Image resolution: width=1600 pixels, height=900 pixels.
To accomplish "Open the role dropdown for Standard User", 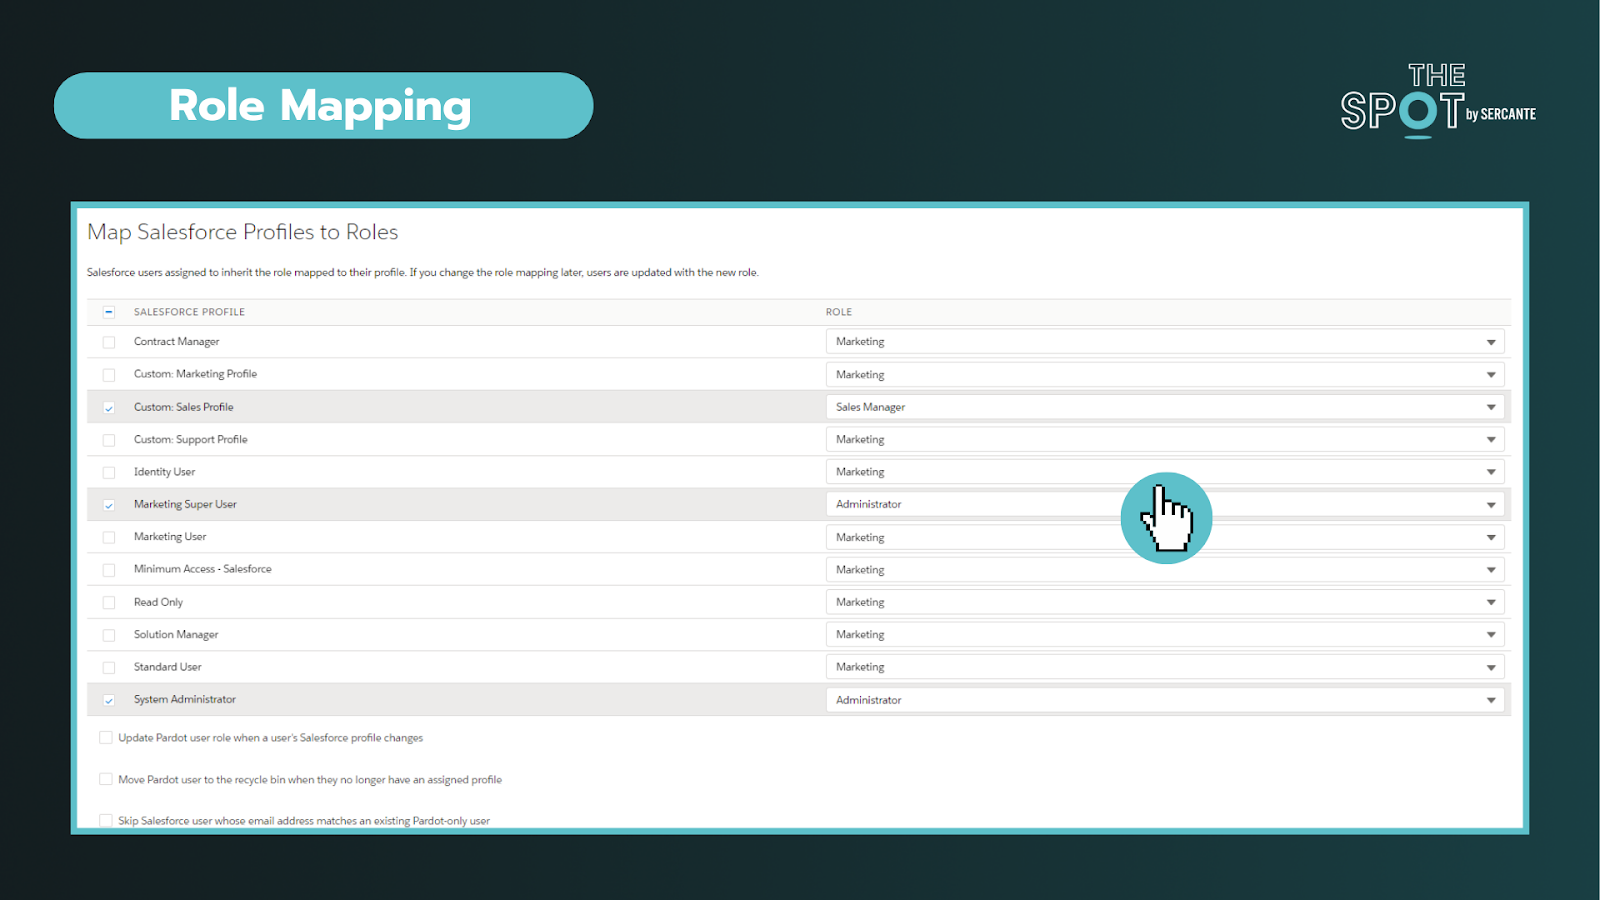I will tap(1165, 667).
